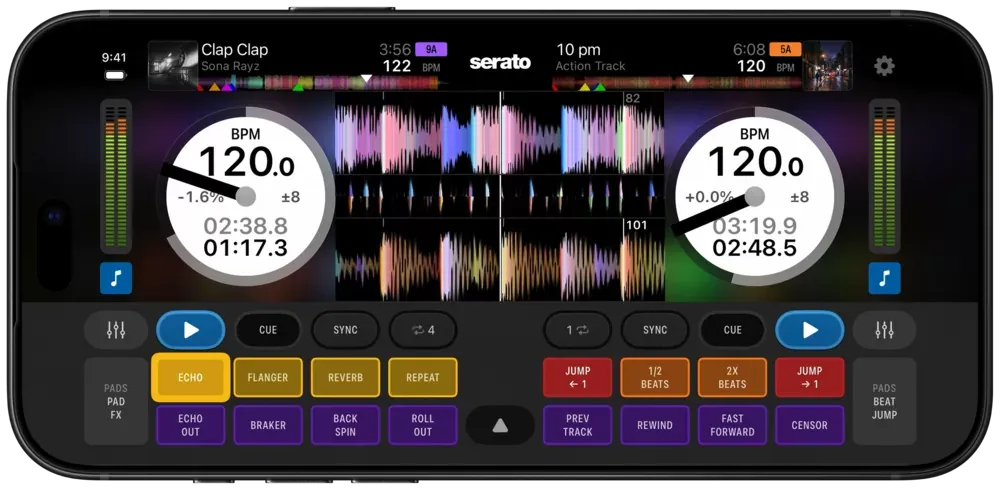Seek in right deck track overview waveform
The width and height of the screenshot is (1000, 490).
pyautogui.click(x=677, y=82)
